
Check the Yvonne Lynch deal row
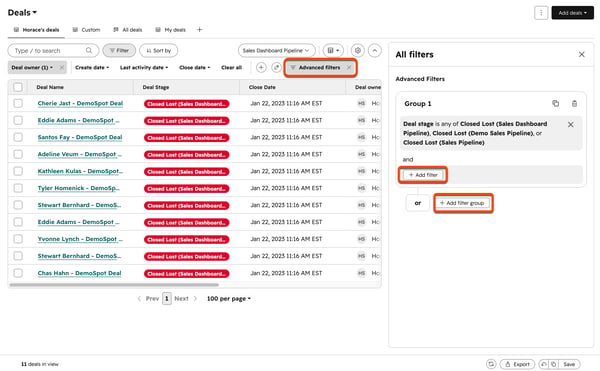point(18,239)
